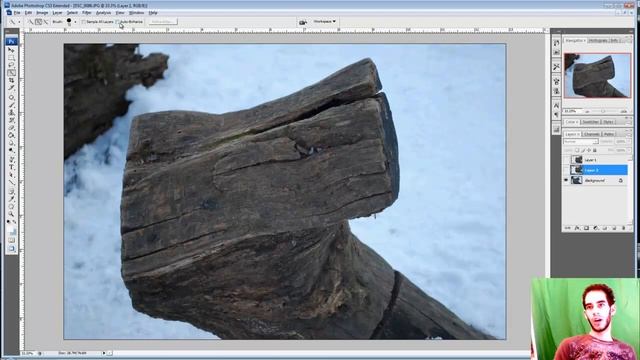
Task: Open Layers panel options menu
Action: (x=629, y=134)
